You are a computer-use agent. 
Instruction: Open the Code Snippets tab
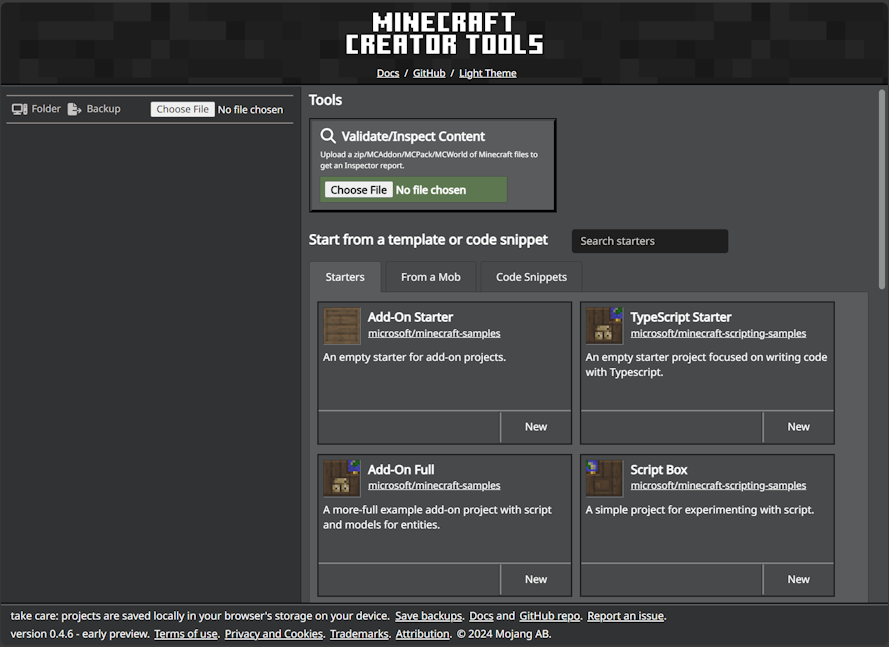point(530,277)
